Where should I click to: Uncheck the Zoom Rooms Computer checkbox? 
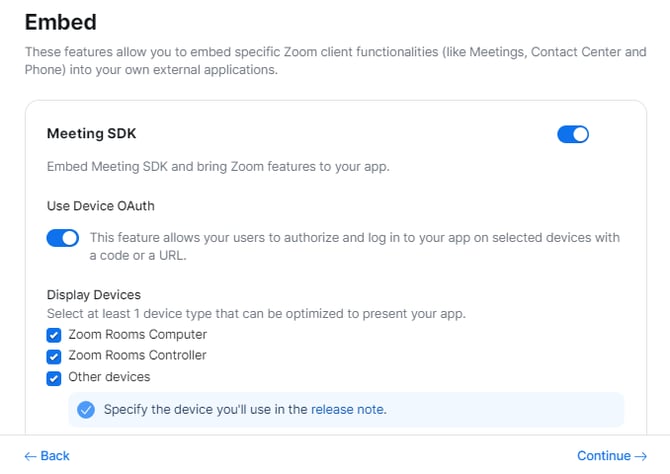pos(54,335)
